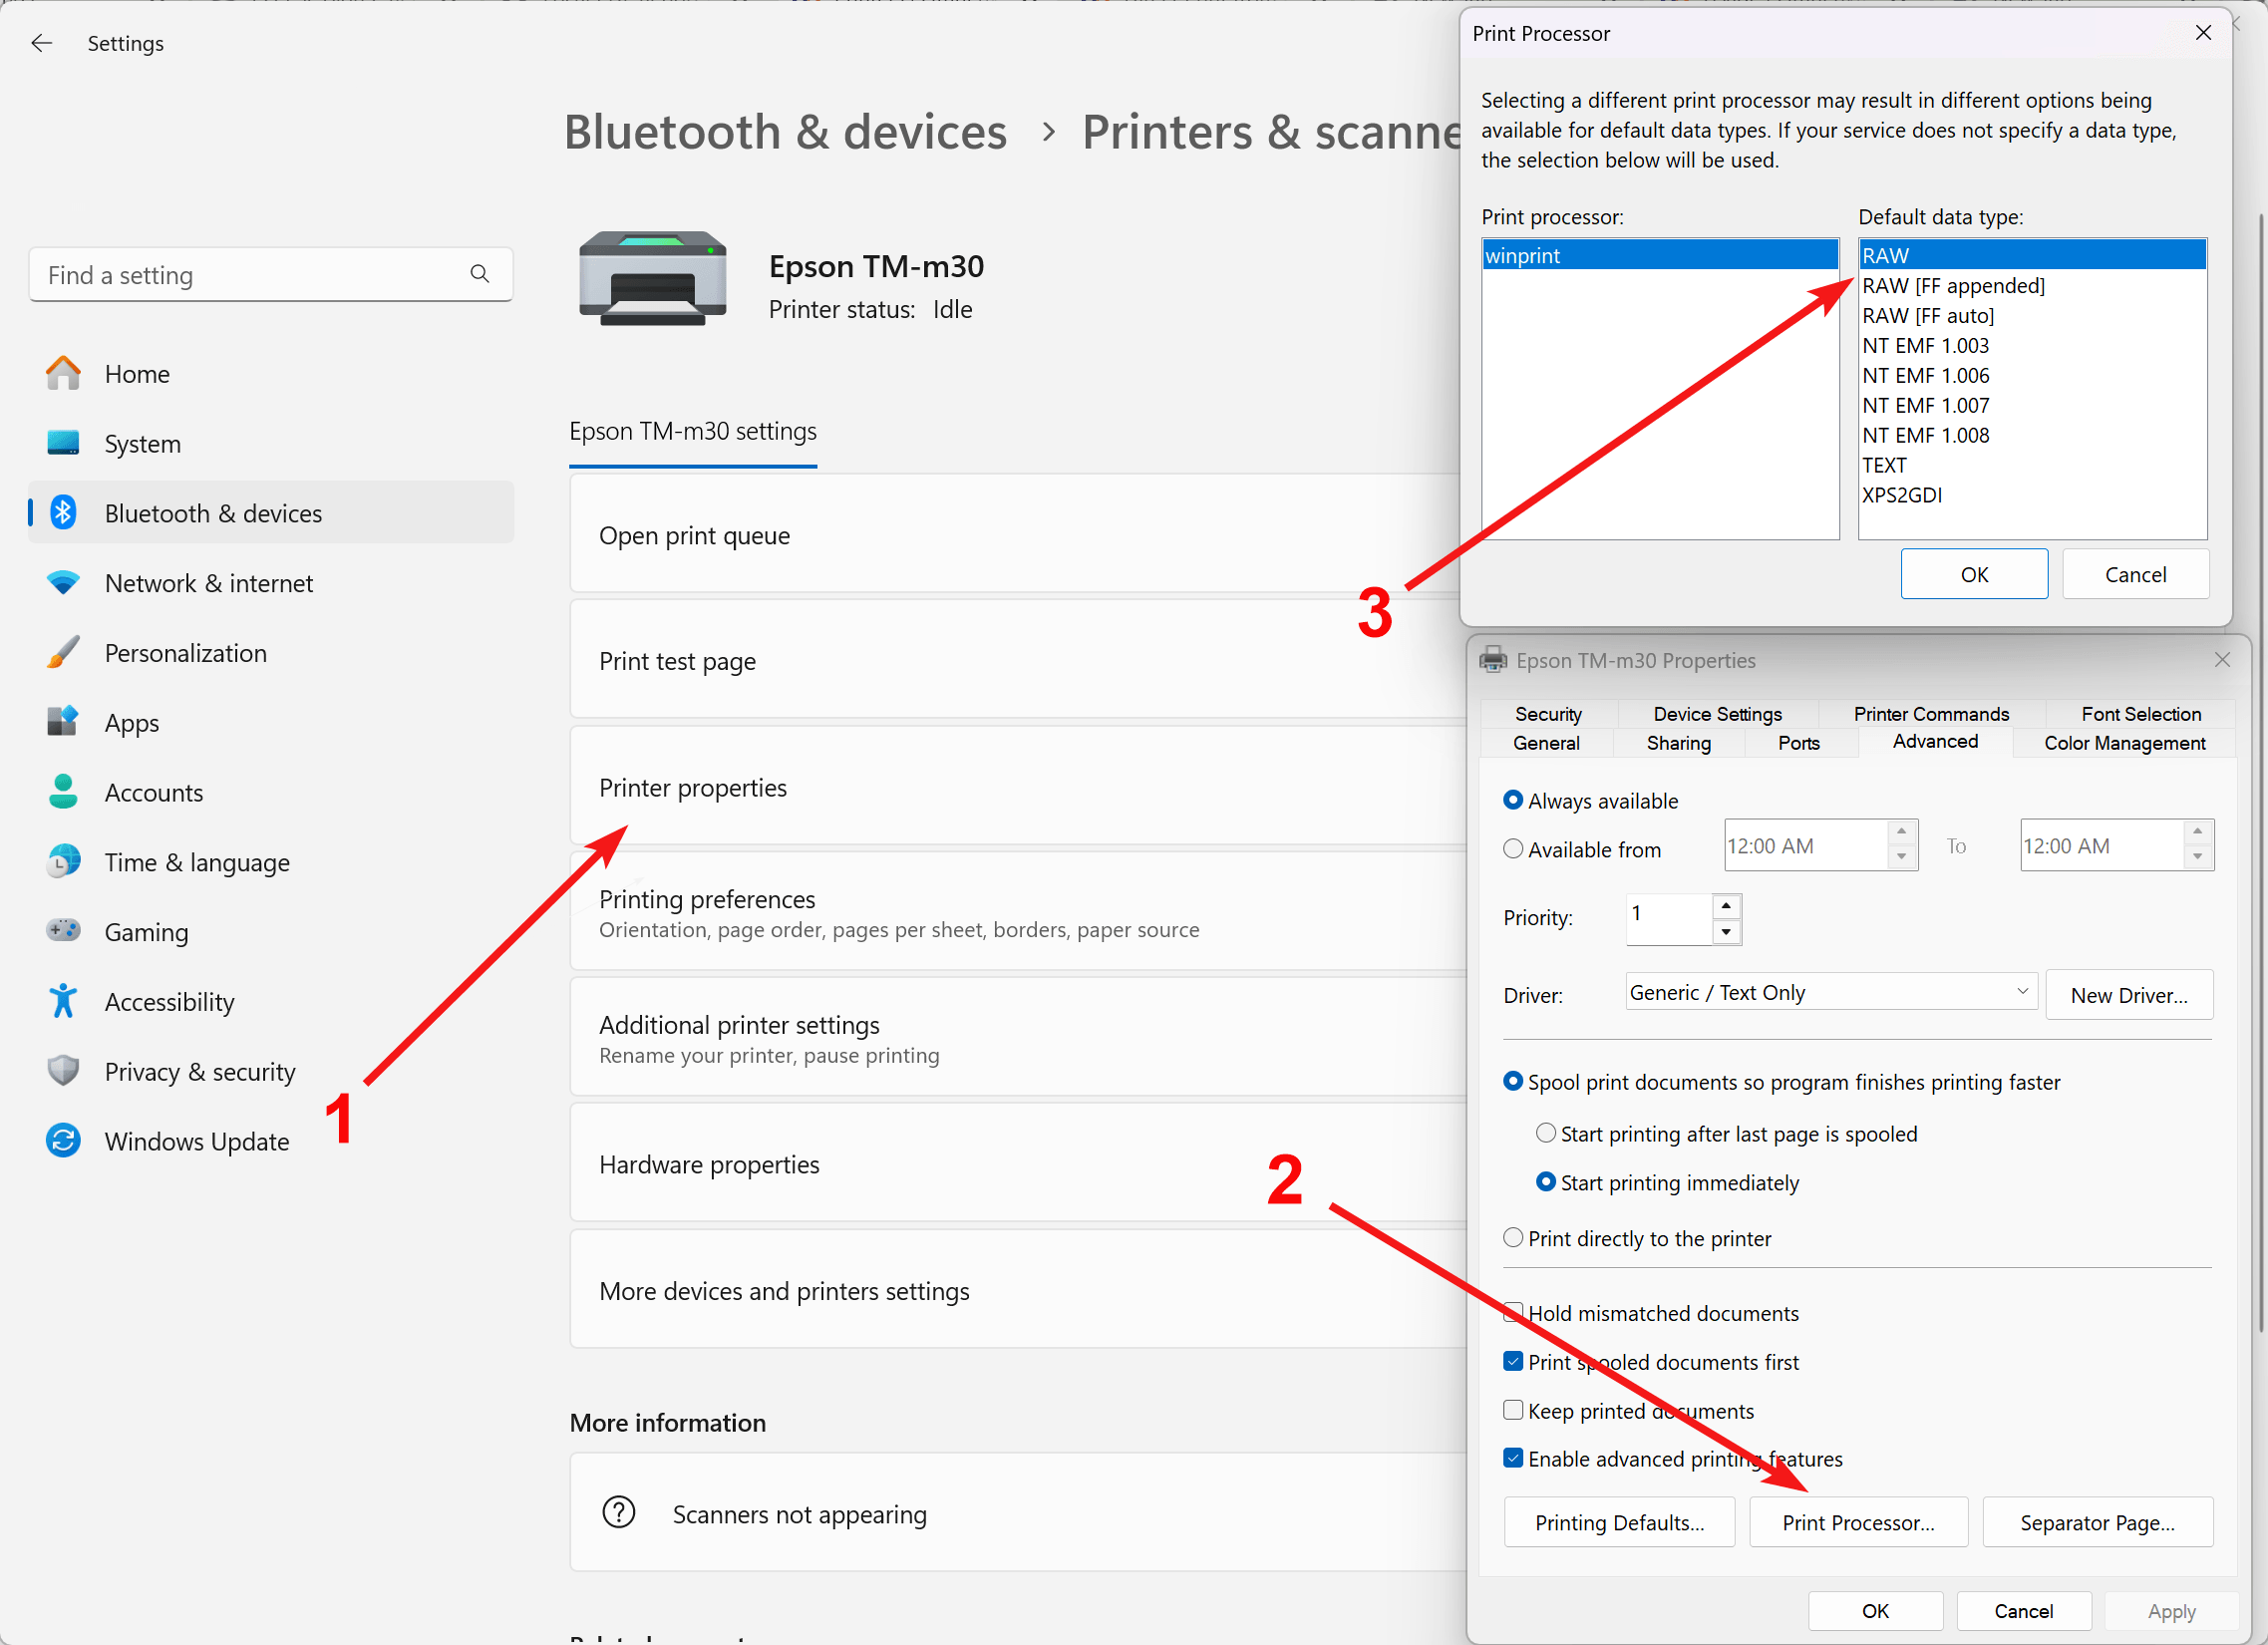Click the Bluetooth icon in sidebar

click(63, 513)
